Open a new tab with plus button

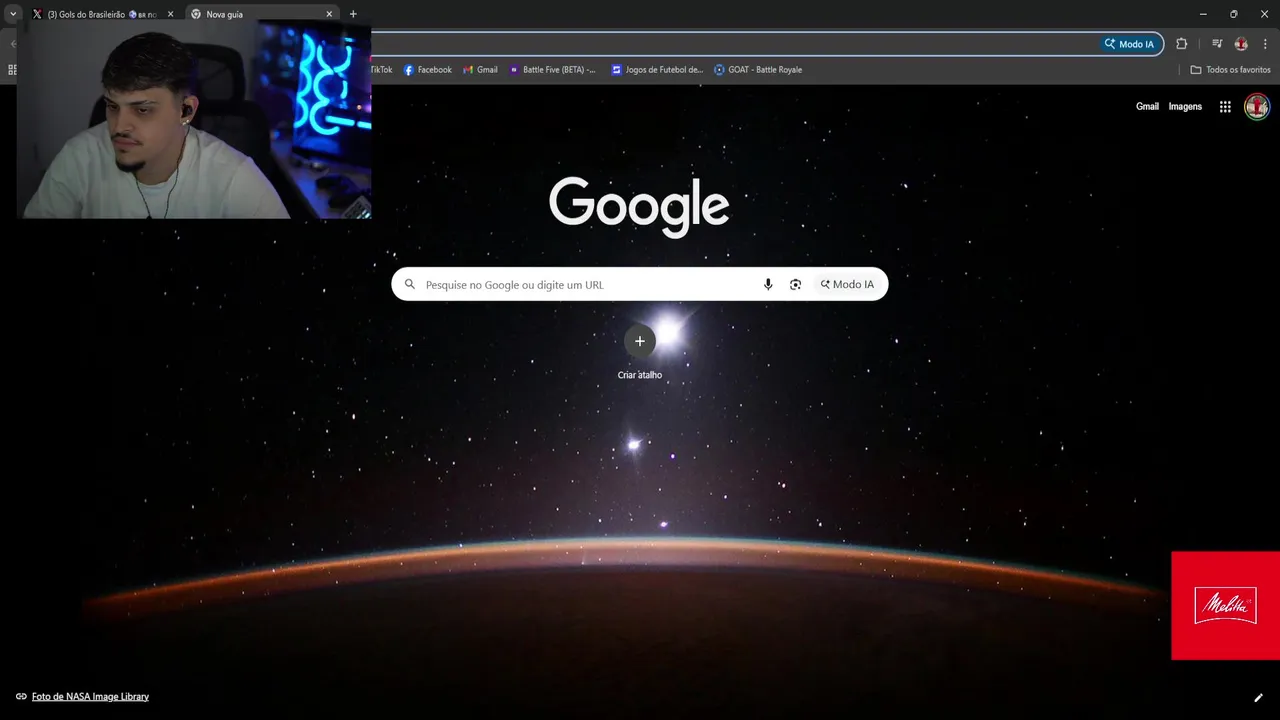353,14
